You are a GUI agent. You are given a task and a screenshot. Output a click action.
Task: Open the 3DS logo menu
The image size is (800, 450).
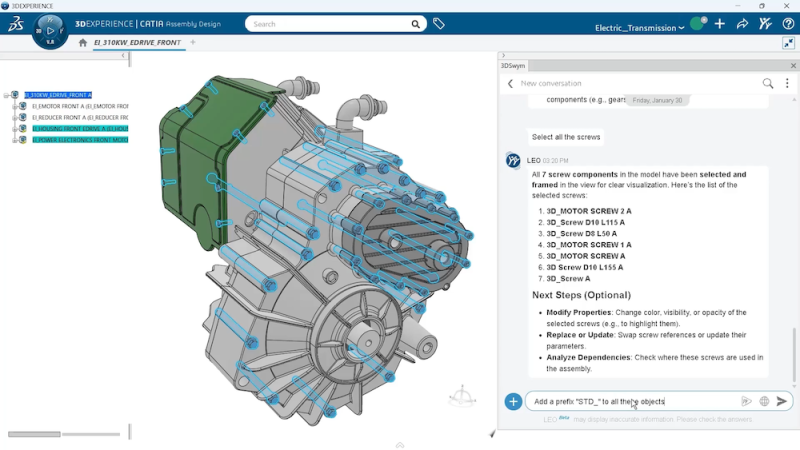(x=16, y=24)
